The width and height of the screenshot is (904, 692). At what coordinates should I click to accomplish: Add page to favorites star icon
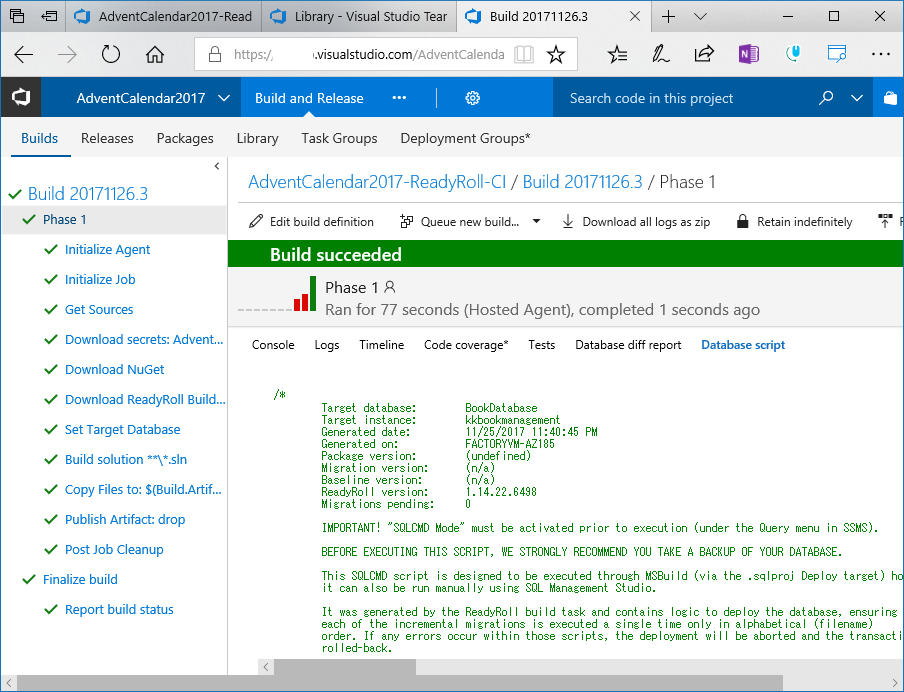pos(556,55)
